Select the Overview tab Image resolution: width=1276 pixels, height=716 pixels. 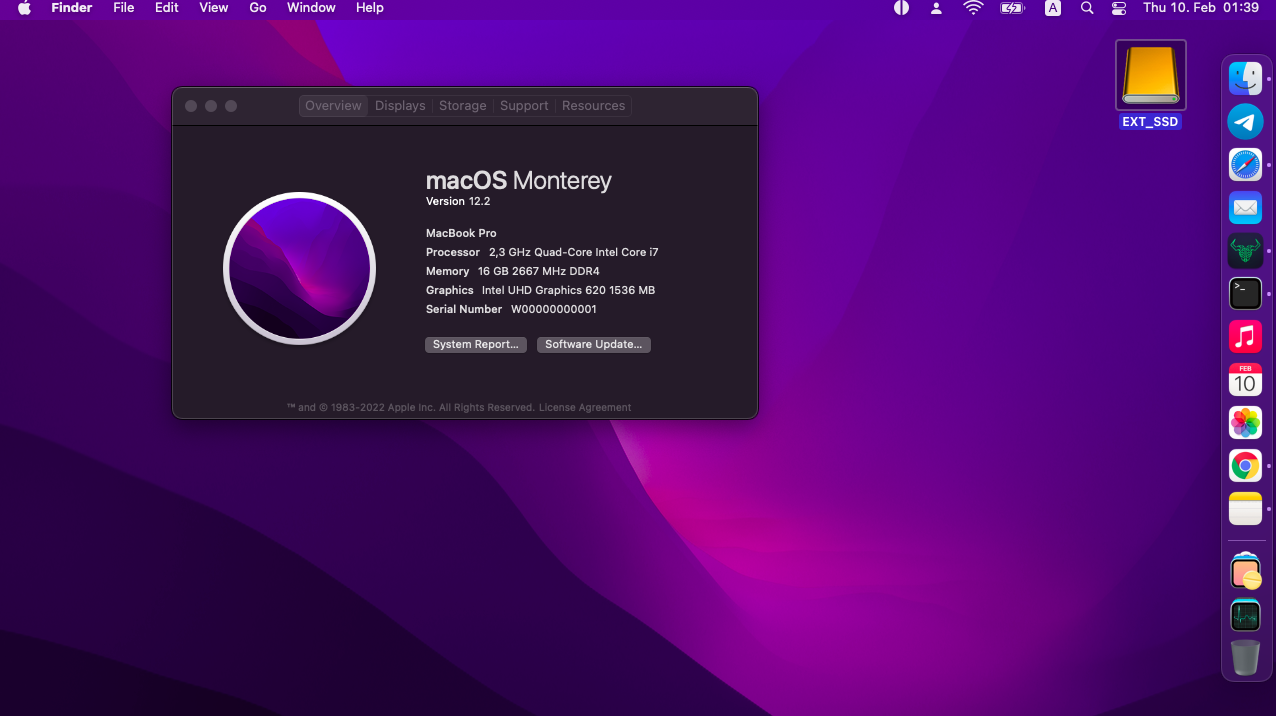[333, 106]
